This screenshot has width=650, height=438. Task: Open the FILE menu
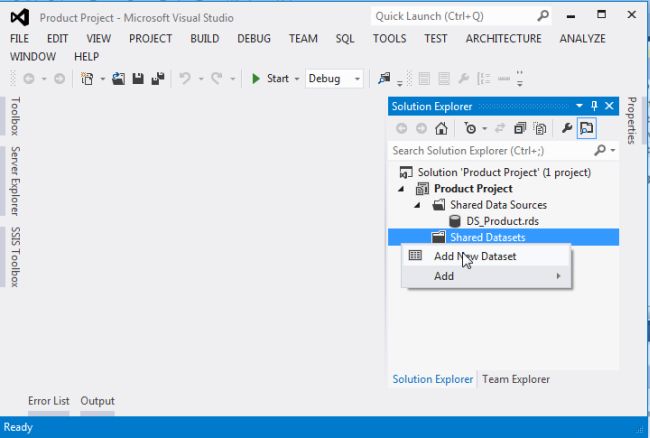point(19,39)
